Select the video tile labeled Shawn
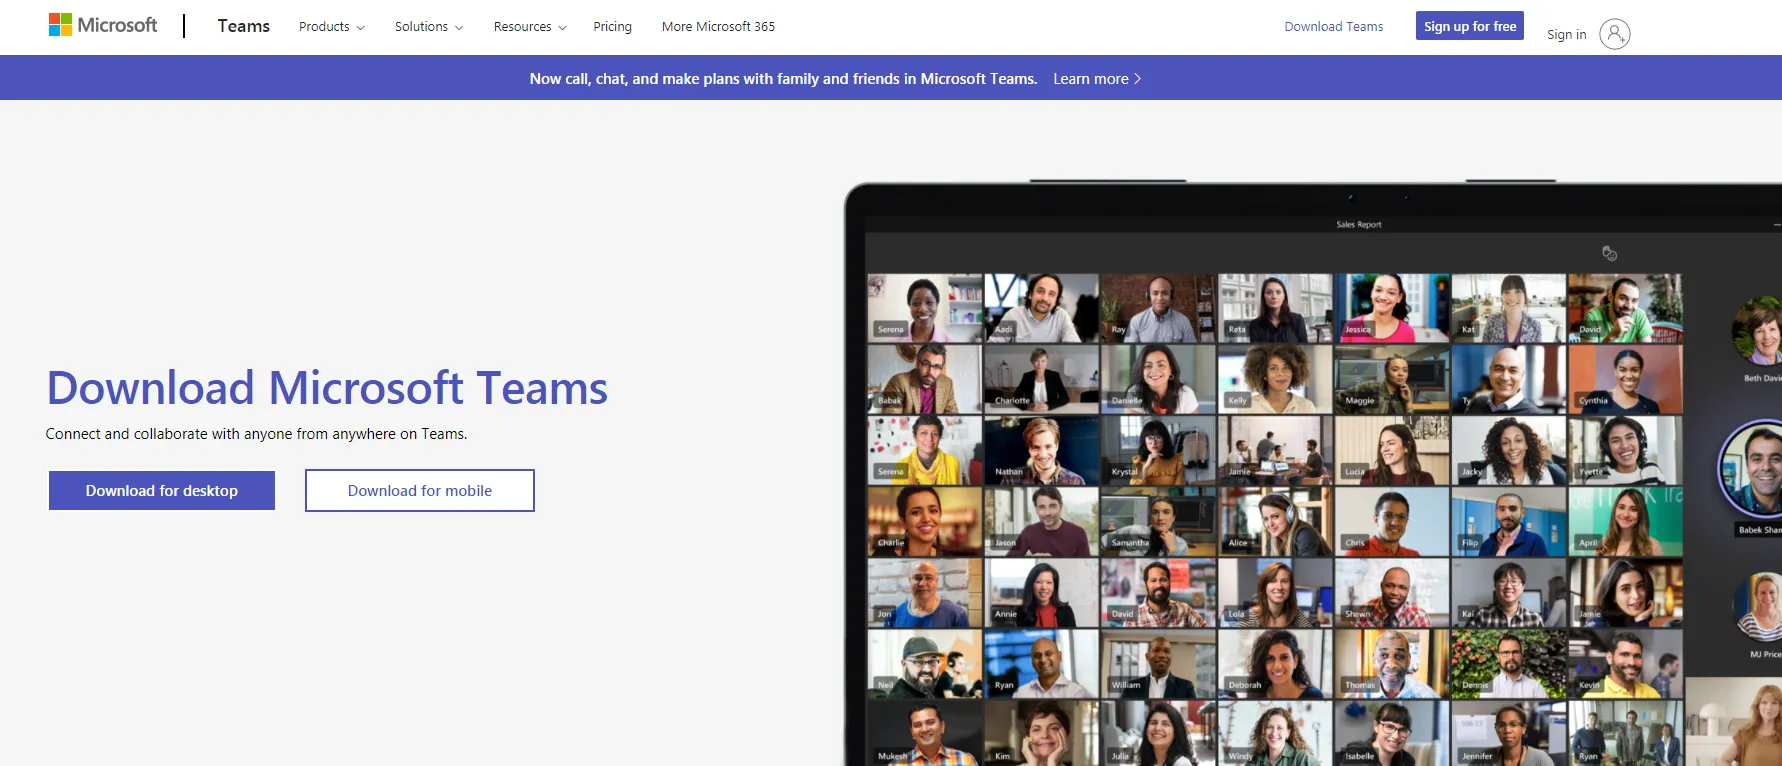 click(1392, 592)
